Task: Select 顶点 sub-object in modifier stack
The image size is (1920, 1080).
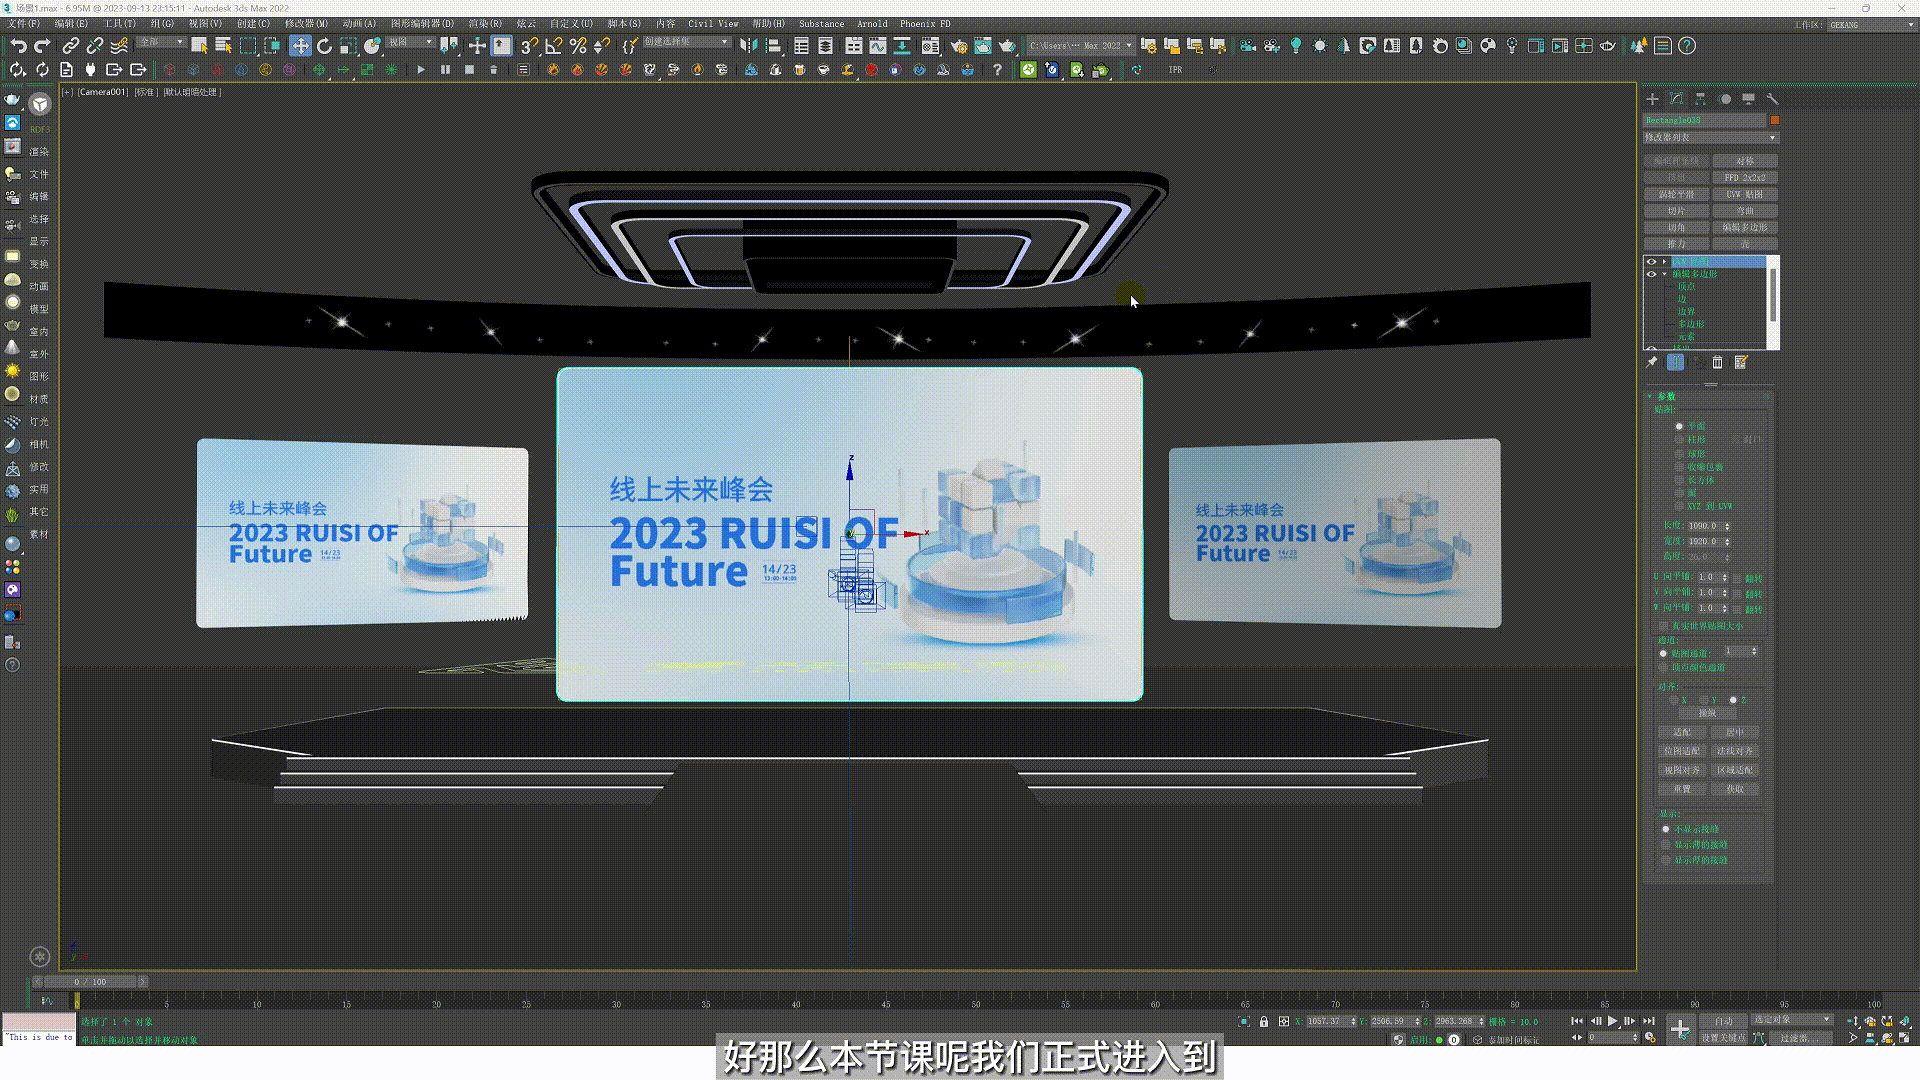Action: click(x=1686, y=287)
